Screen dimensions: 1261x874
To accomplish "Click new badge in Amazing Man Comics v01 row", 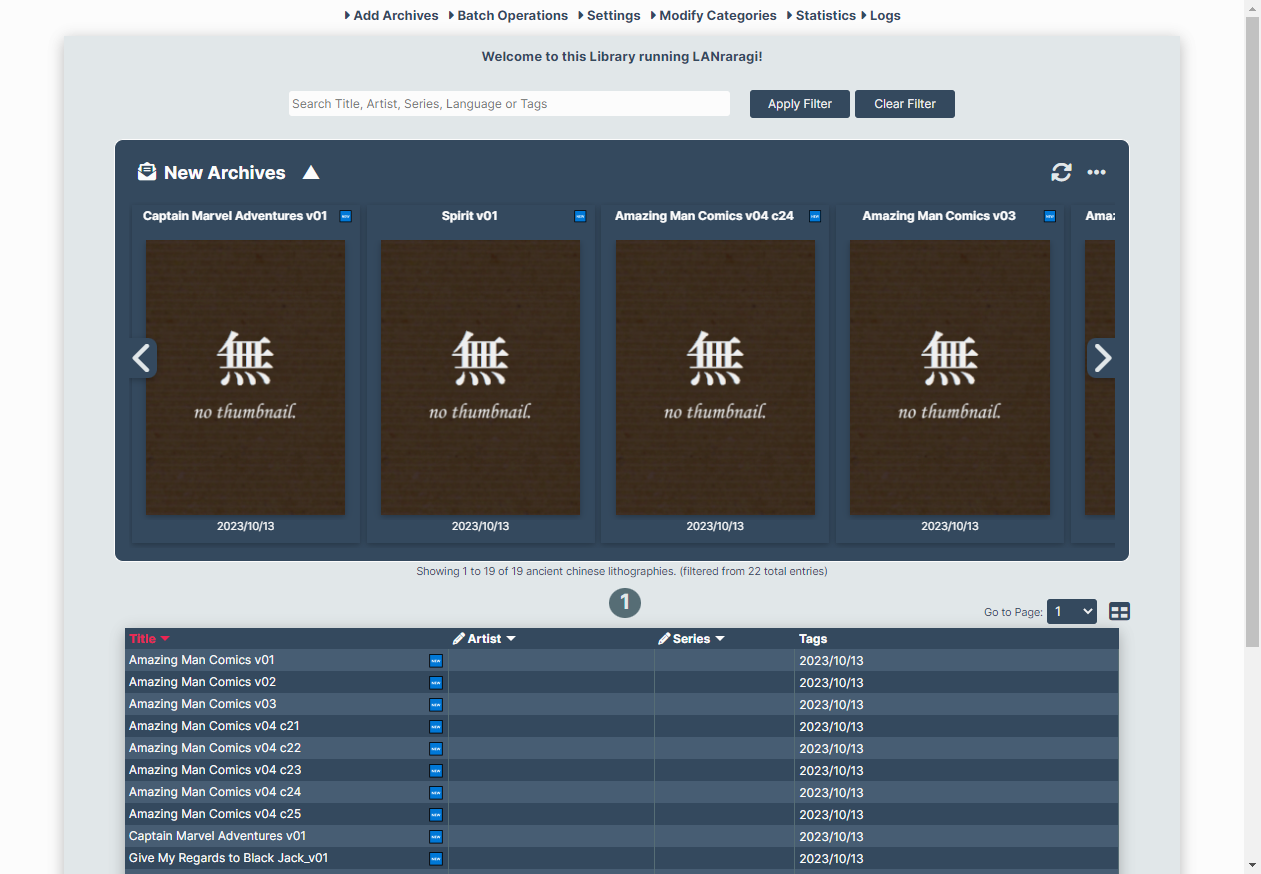I will tap(436, 661).
